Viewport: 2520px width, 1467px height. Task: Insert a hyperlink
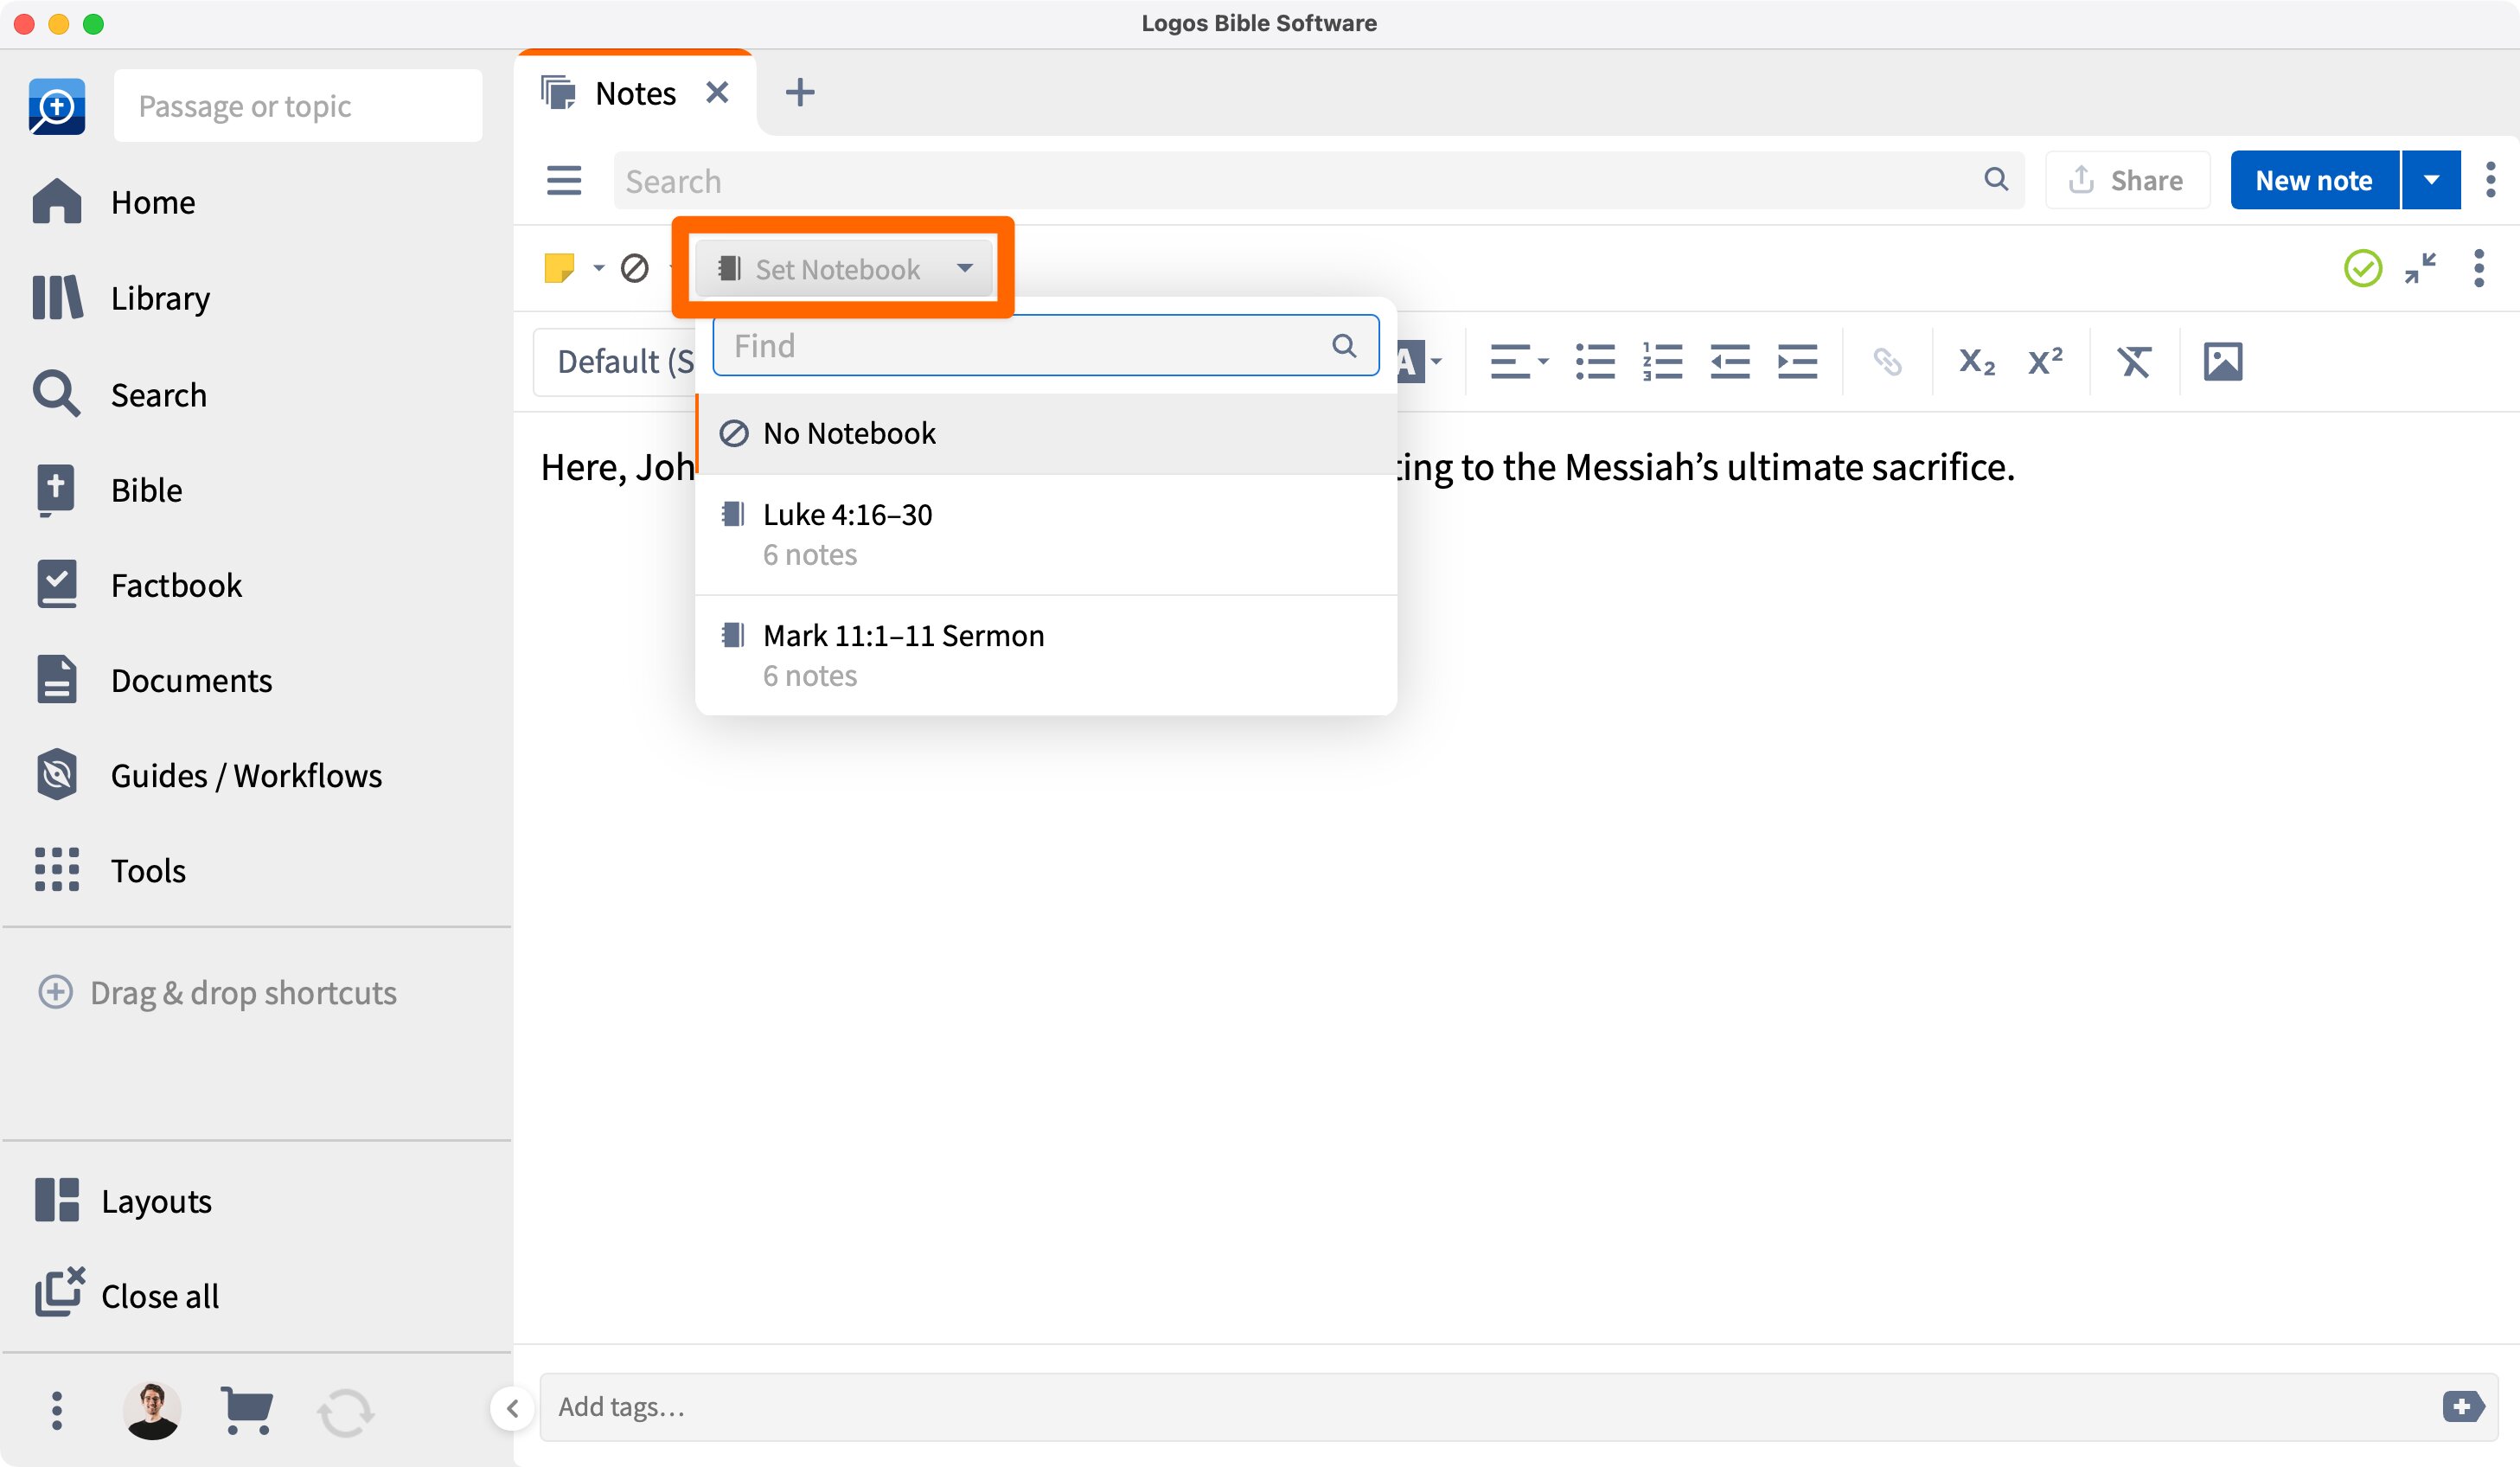(x=1887, y=361)
